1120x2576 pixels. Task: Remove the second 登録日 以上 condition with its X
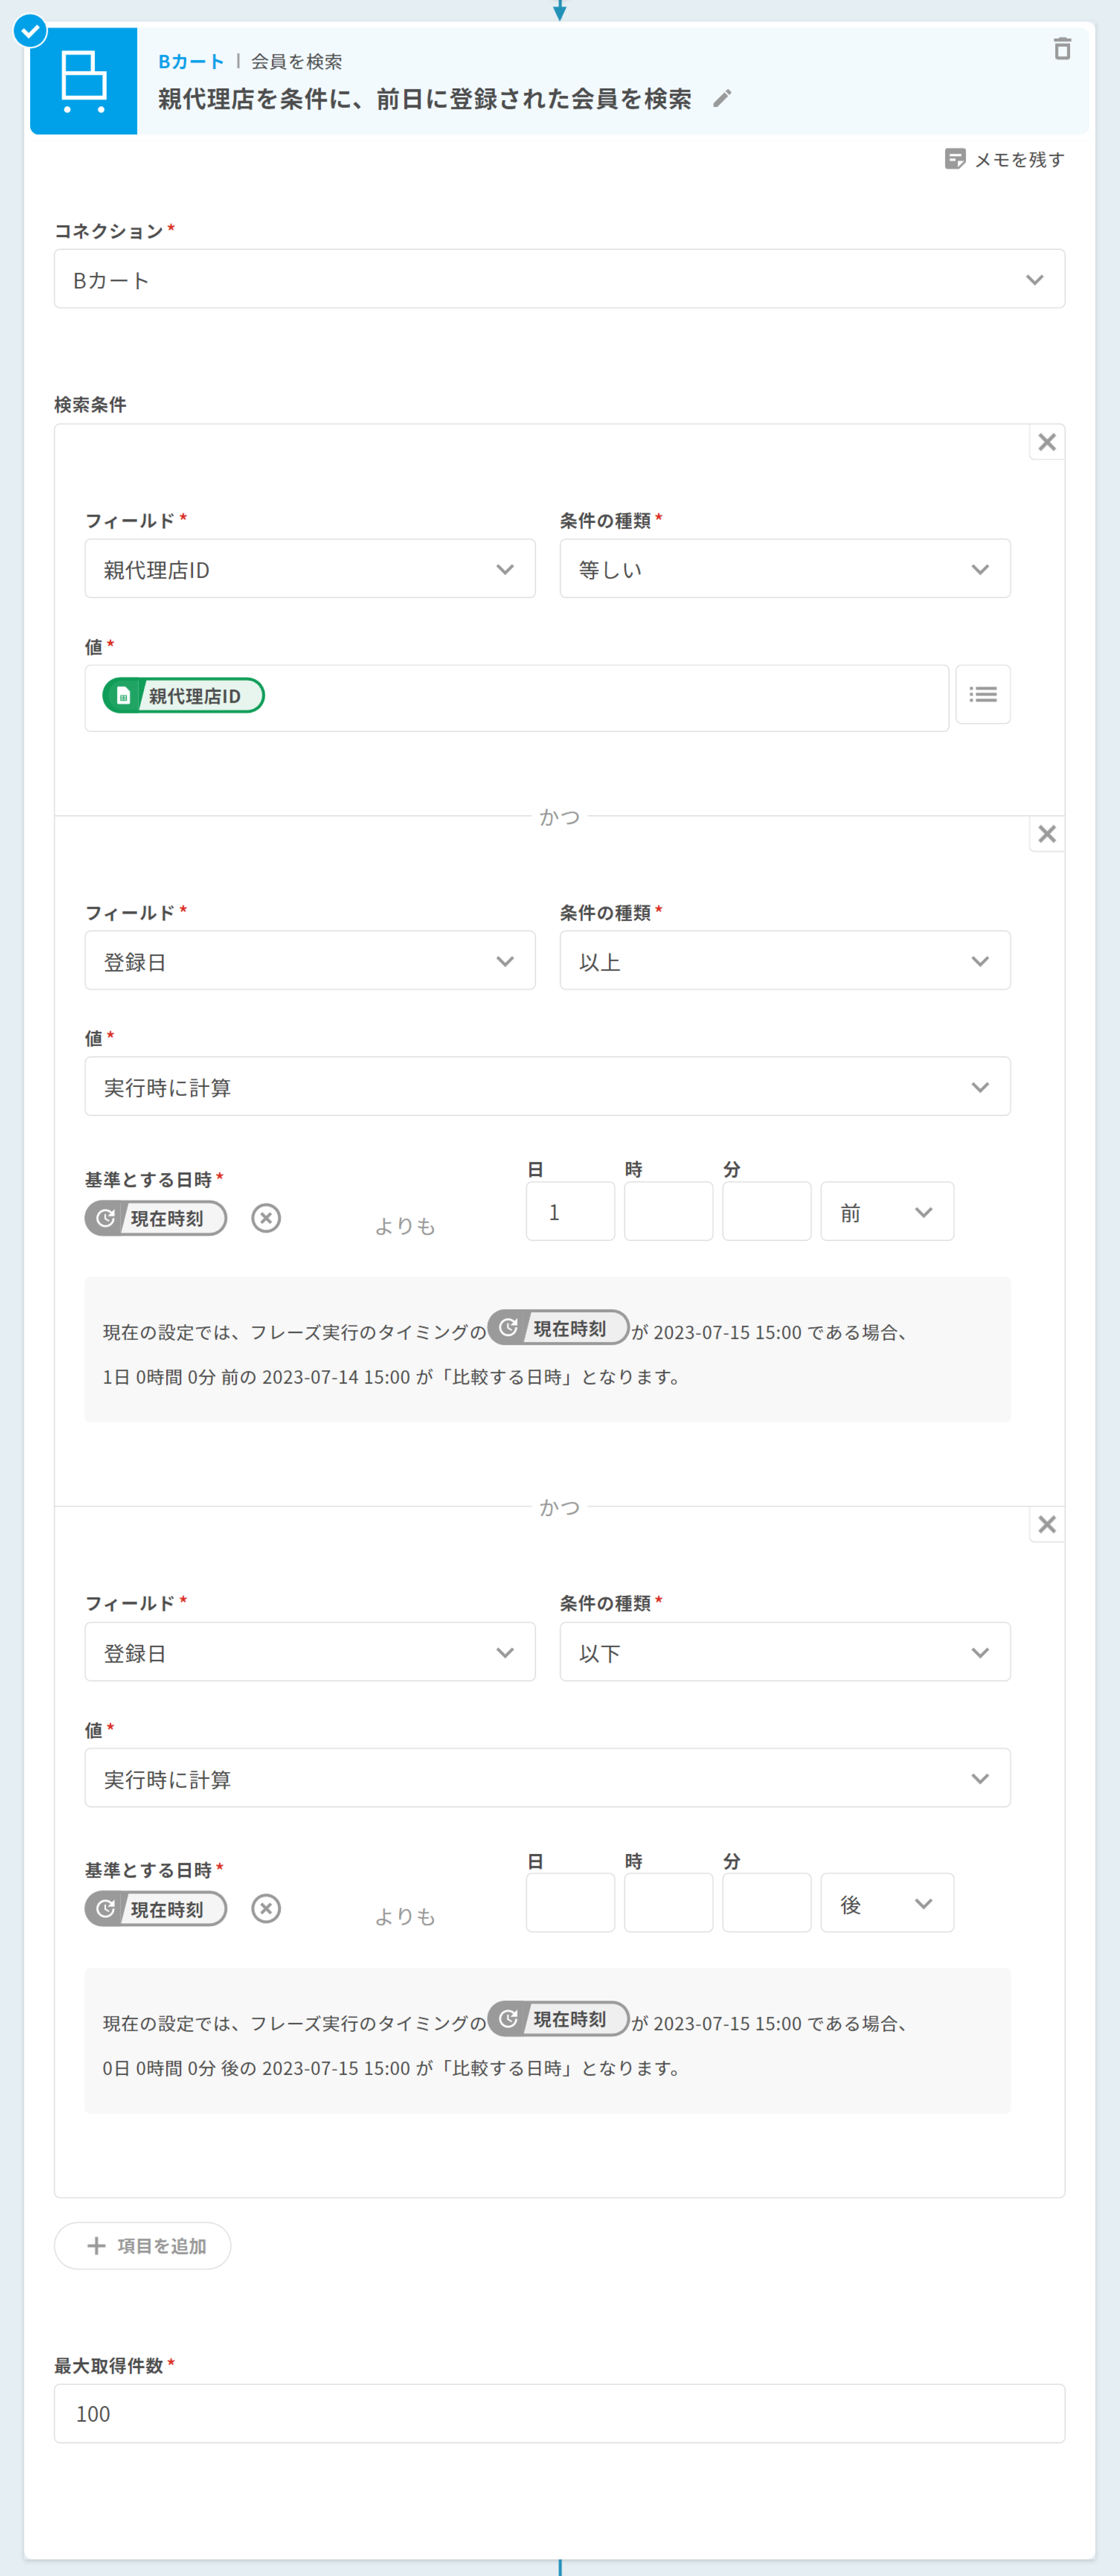[1046, 834]
